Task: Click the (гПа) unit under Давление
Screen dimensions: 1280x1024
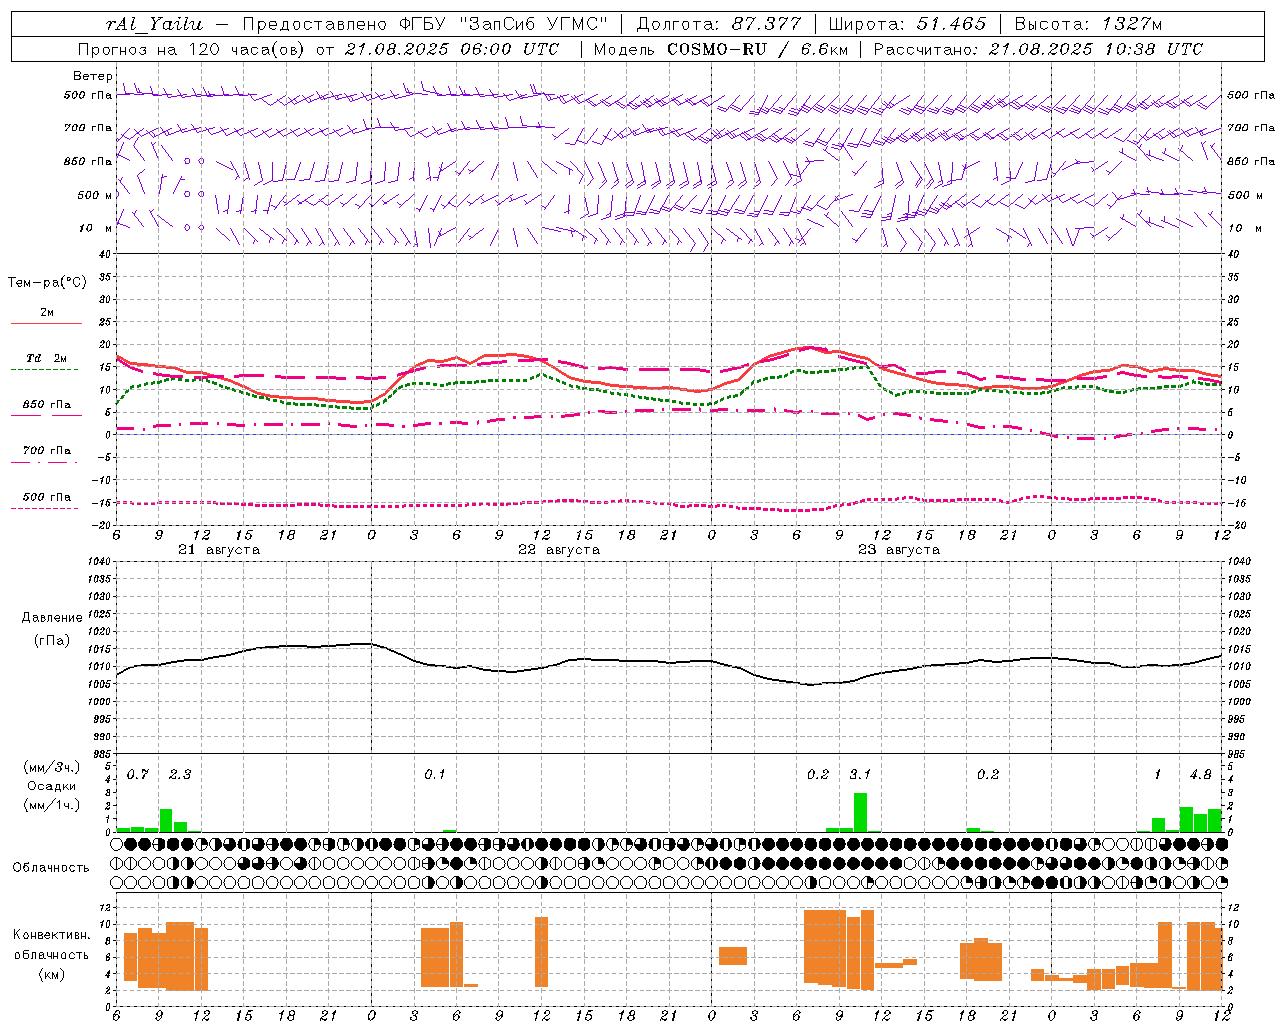Action: (52, 641)
